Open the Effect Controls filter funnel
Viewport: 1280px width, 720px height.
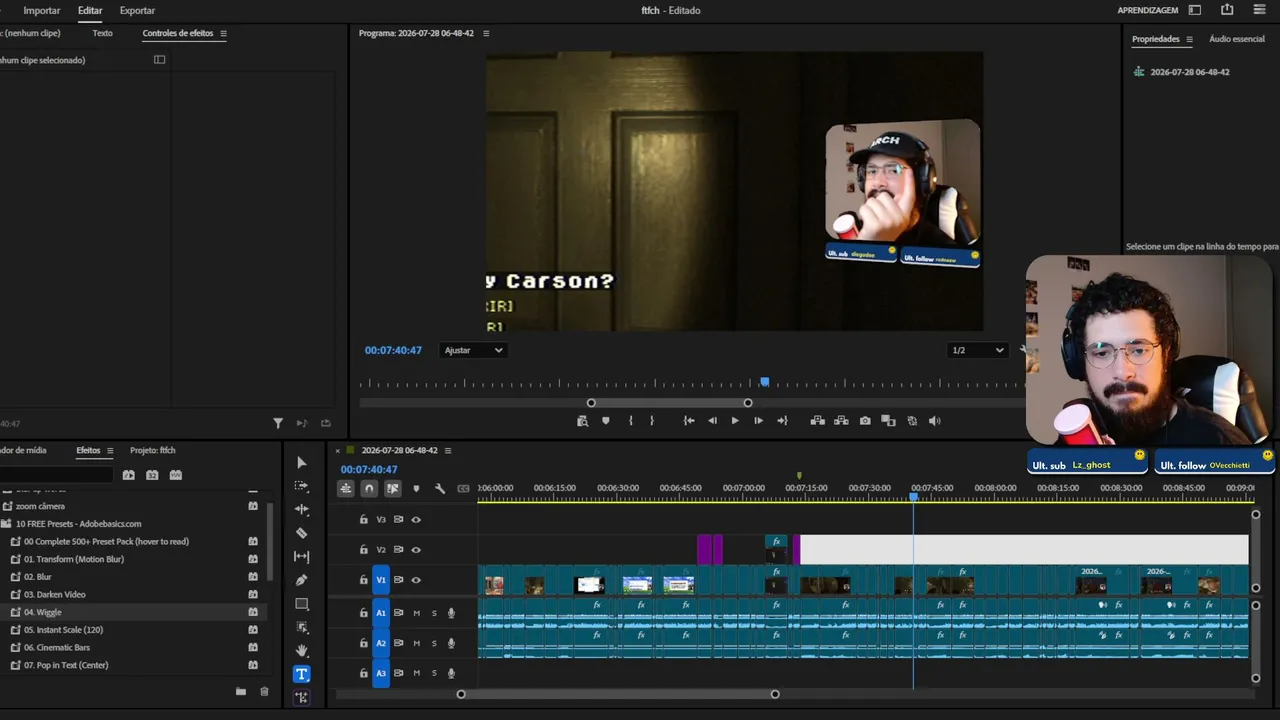tap(278, 424)
